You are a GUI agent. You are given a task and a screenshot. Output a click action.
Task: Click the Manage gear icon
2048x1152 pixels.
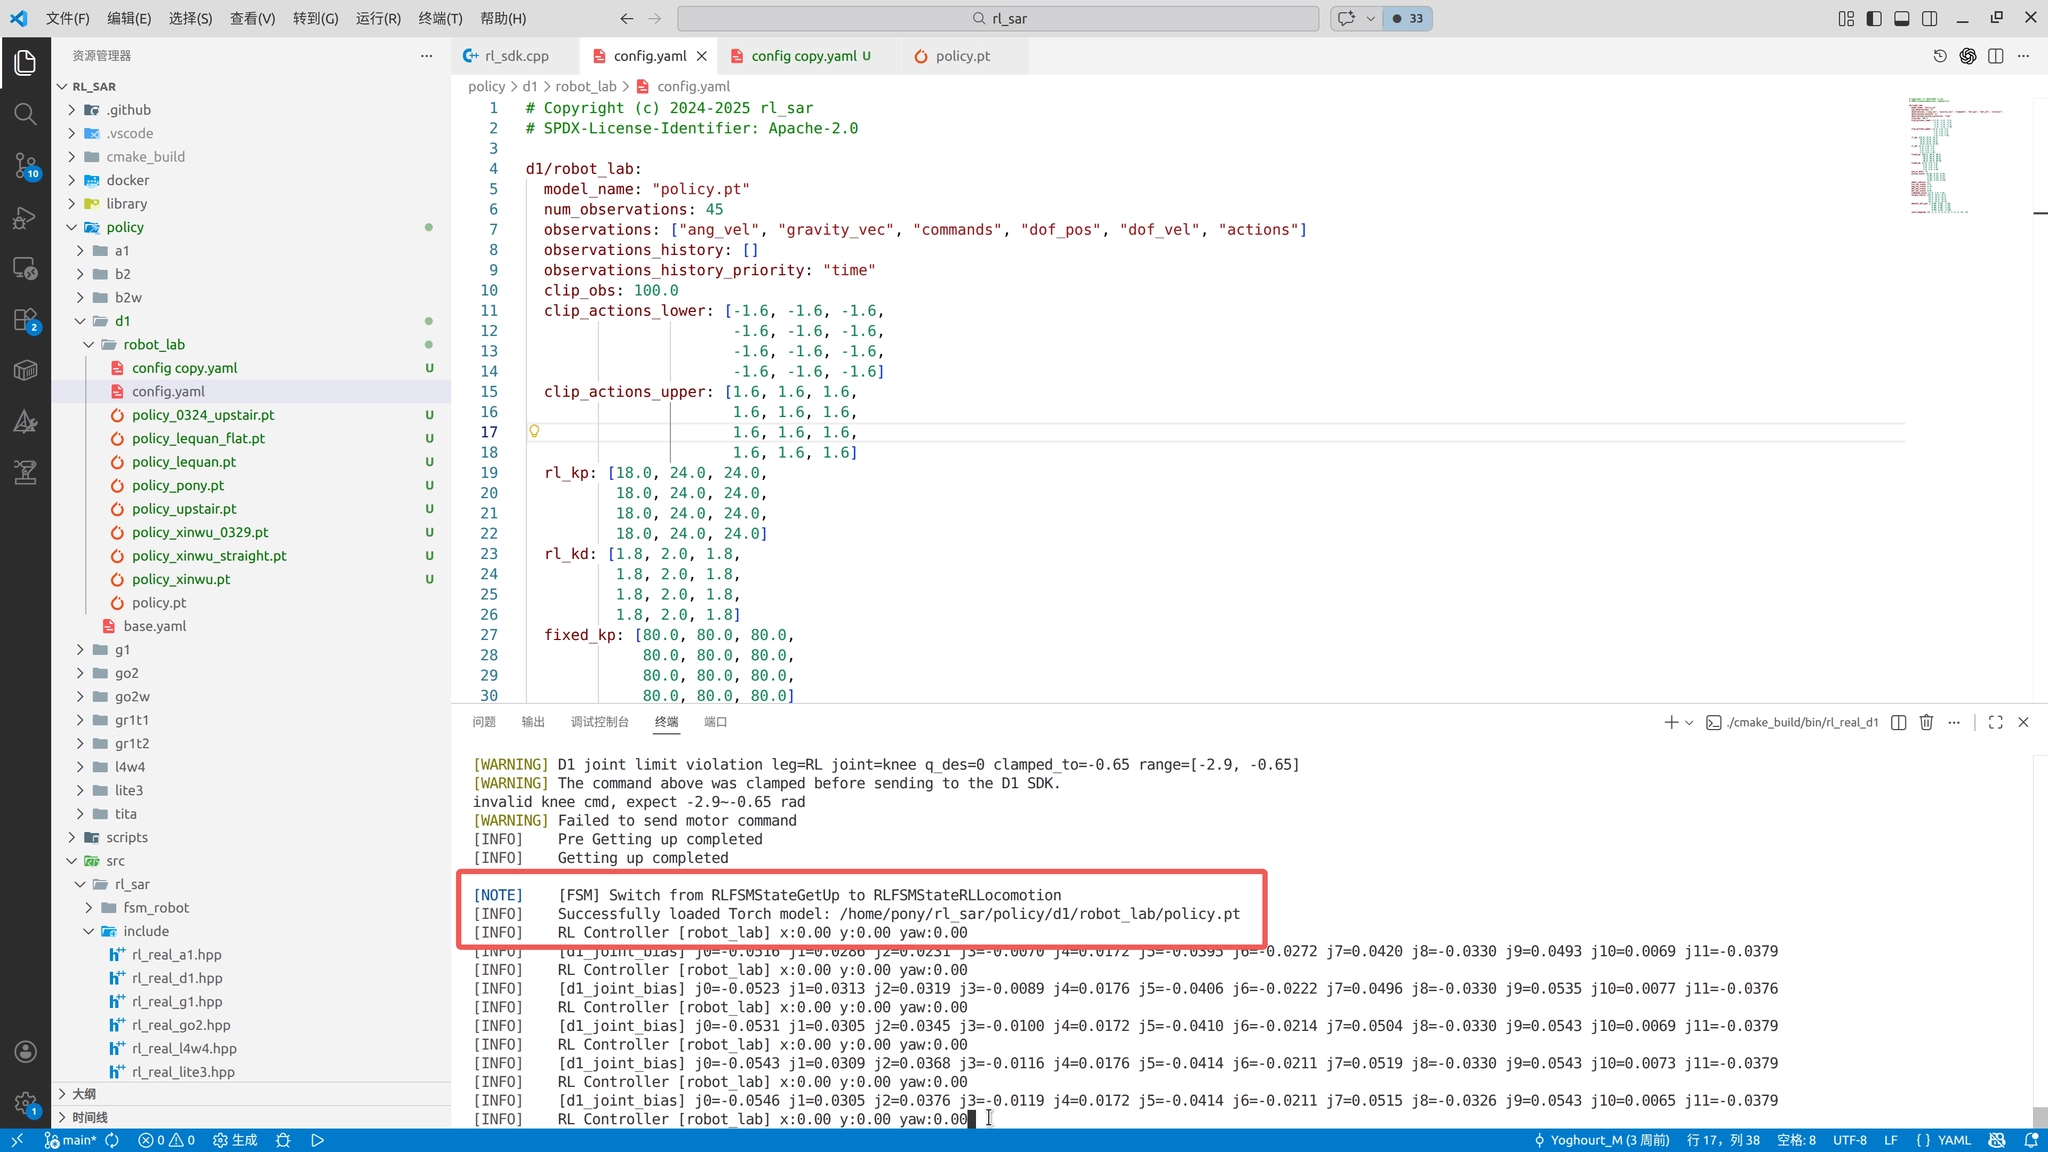point(25,1103)
